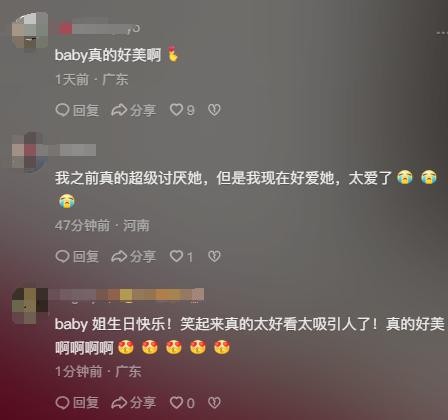Open the second commenter's blurred username
Viewport: 448px width, 420px height.
[72, 150]
